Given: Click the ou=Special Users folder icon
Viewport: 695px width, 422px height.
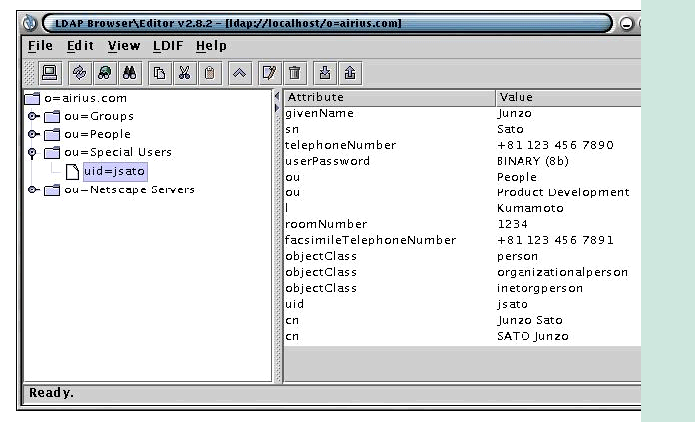Looking at the screenshot, I should [52, 152].
